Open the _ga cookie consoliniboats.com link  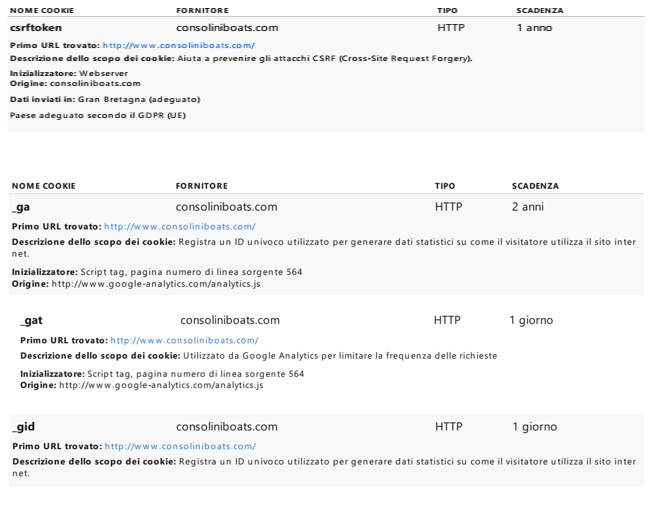click(x=180, y=226)
